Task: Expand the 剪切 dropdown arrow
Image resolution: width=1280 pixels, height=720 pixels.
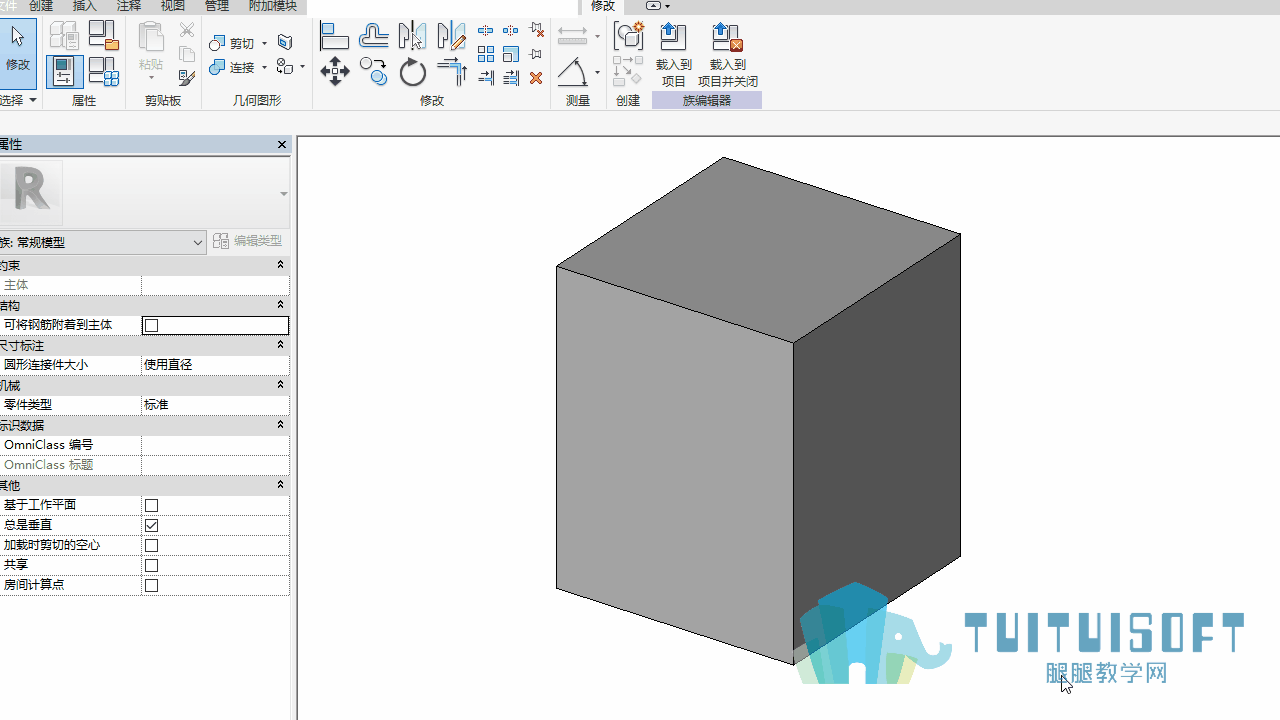Action: tap(264, 44)
